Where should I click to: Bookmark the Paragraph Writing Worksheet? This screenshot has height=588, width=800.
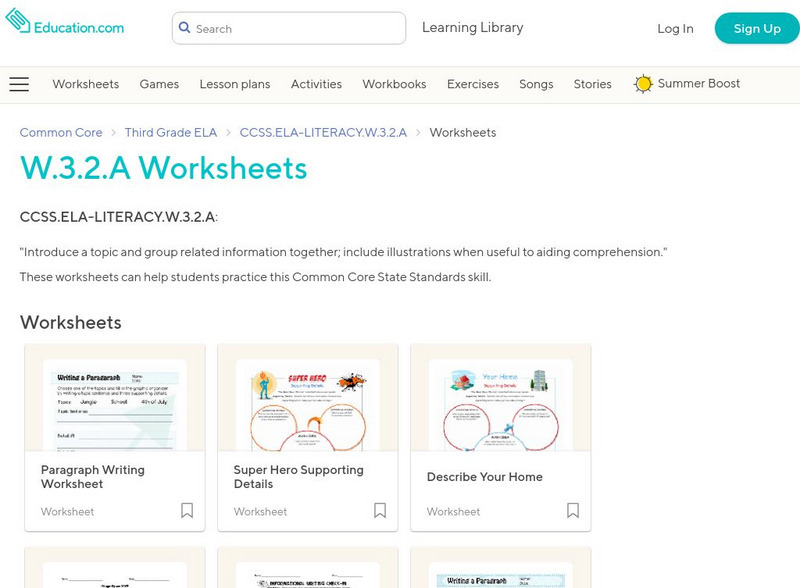click(187, 510)
